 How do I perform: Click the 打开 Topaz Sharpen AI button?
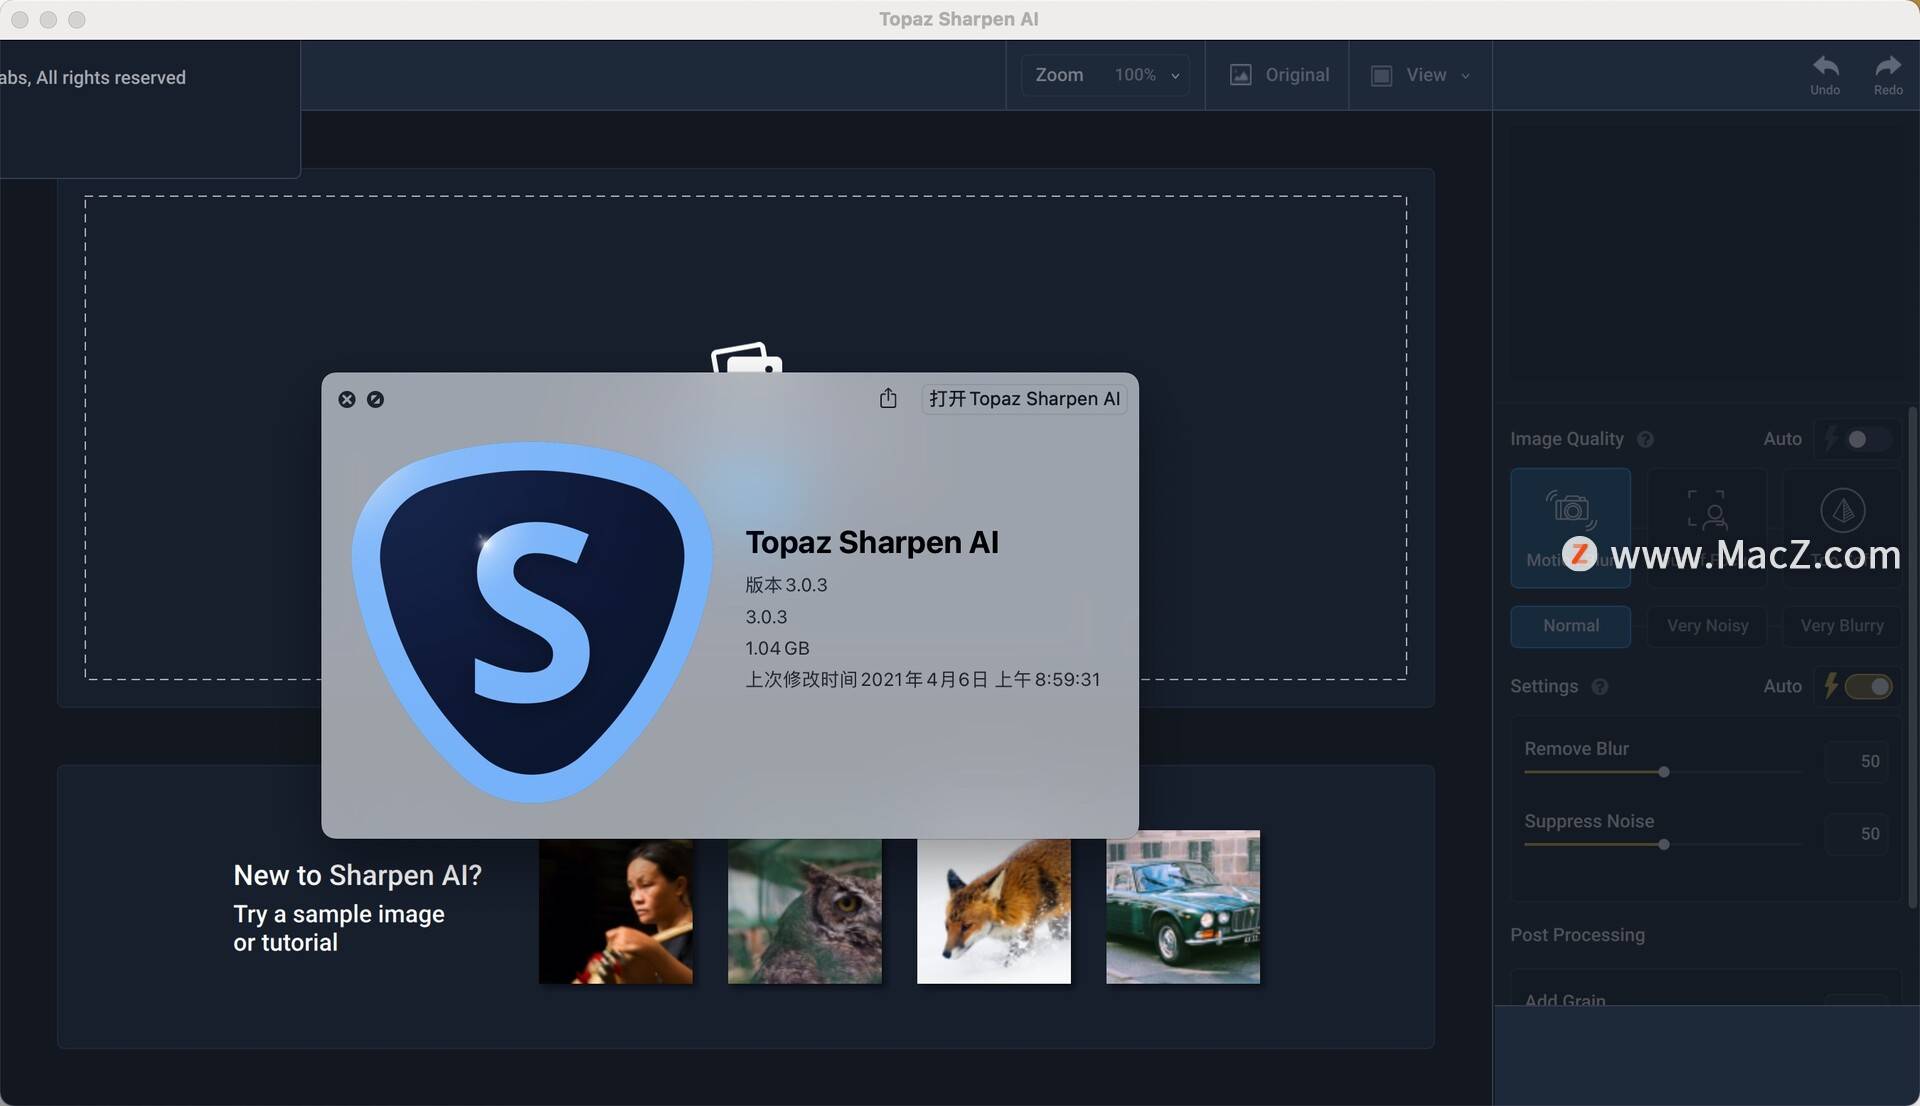click(1024, 399)
